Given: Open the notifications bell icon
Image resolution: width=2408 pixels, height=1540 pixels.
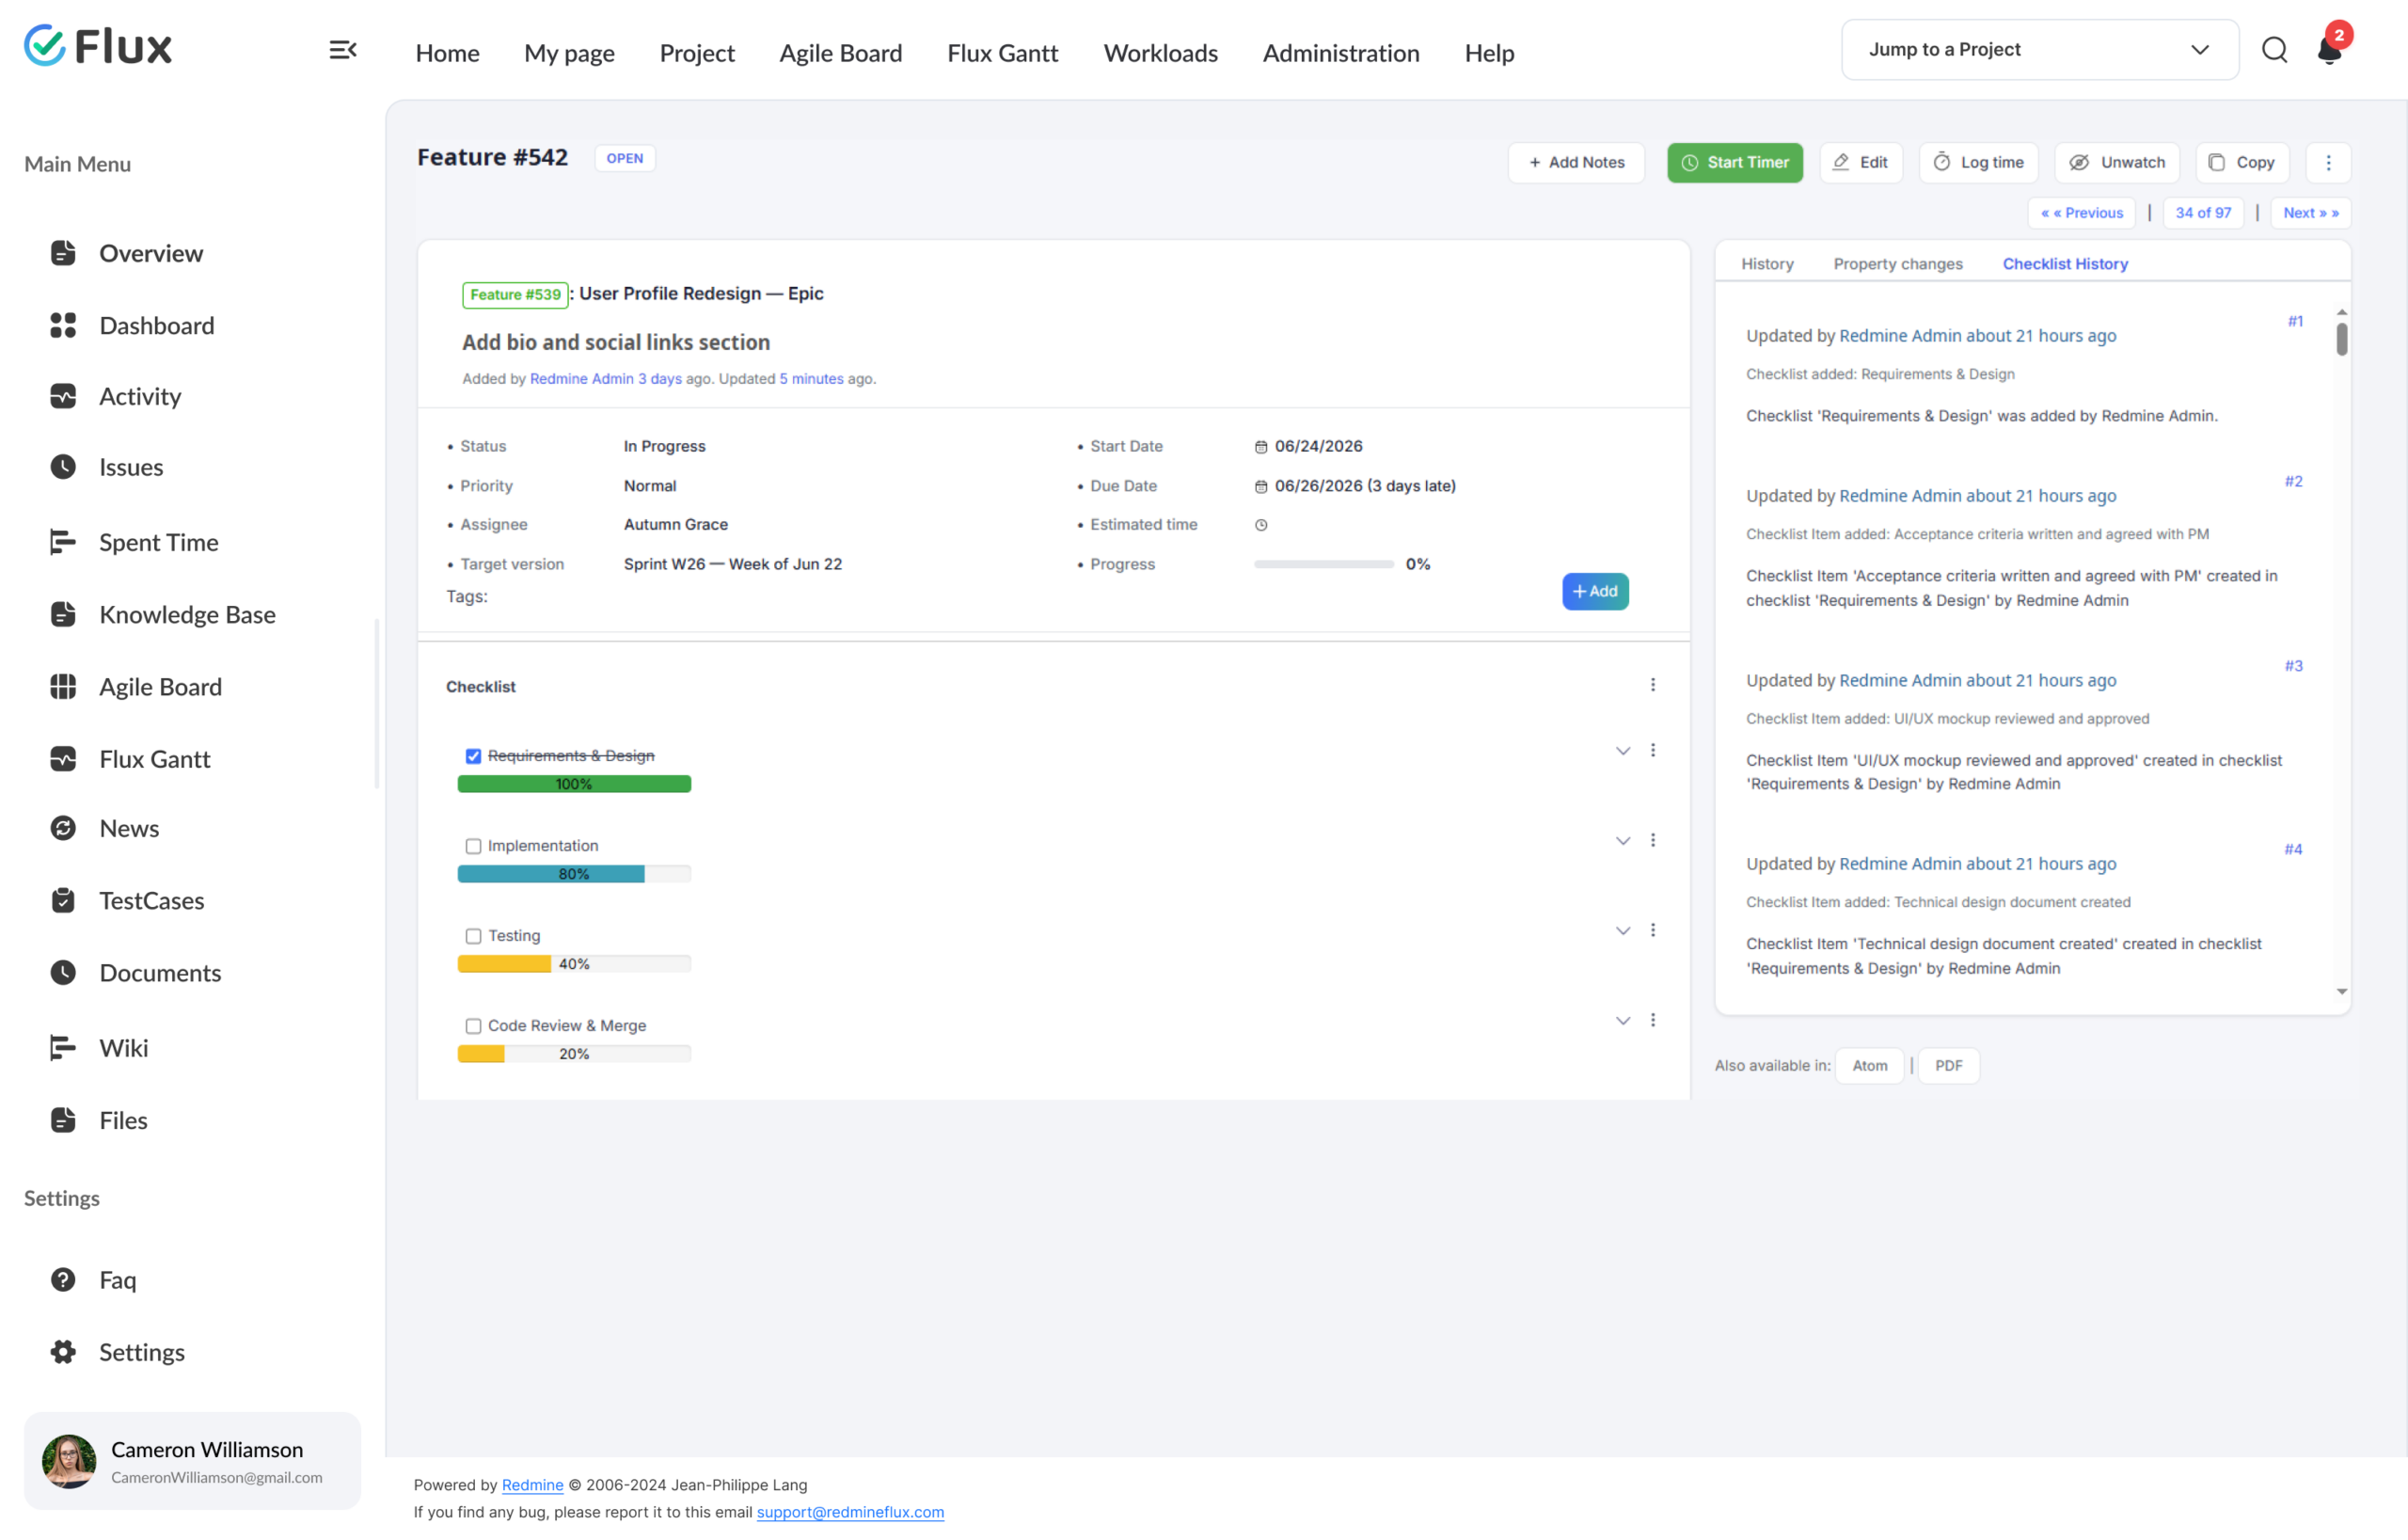Looking at the screenshot, I should click(2328, 50).
